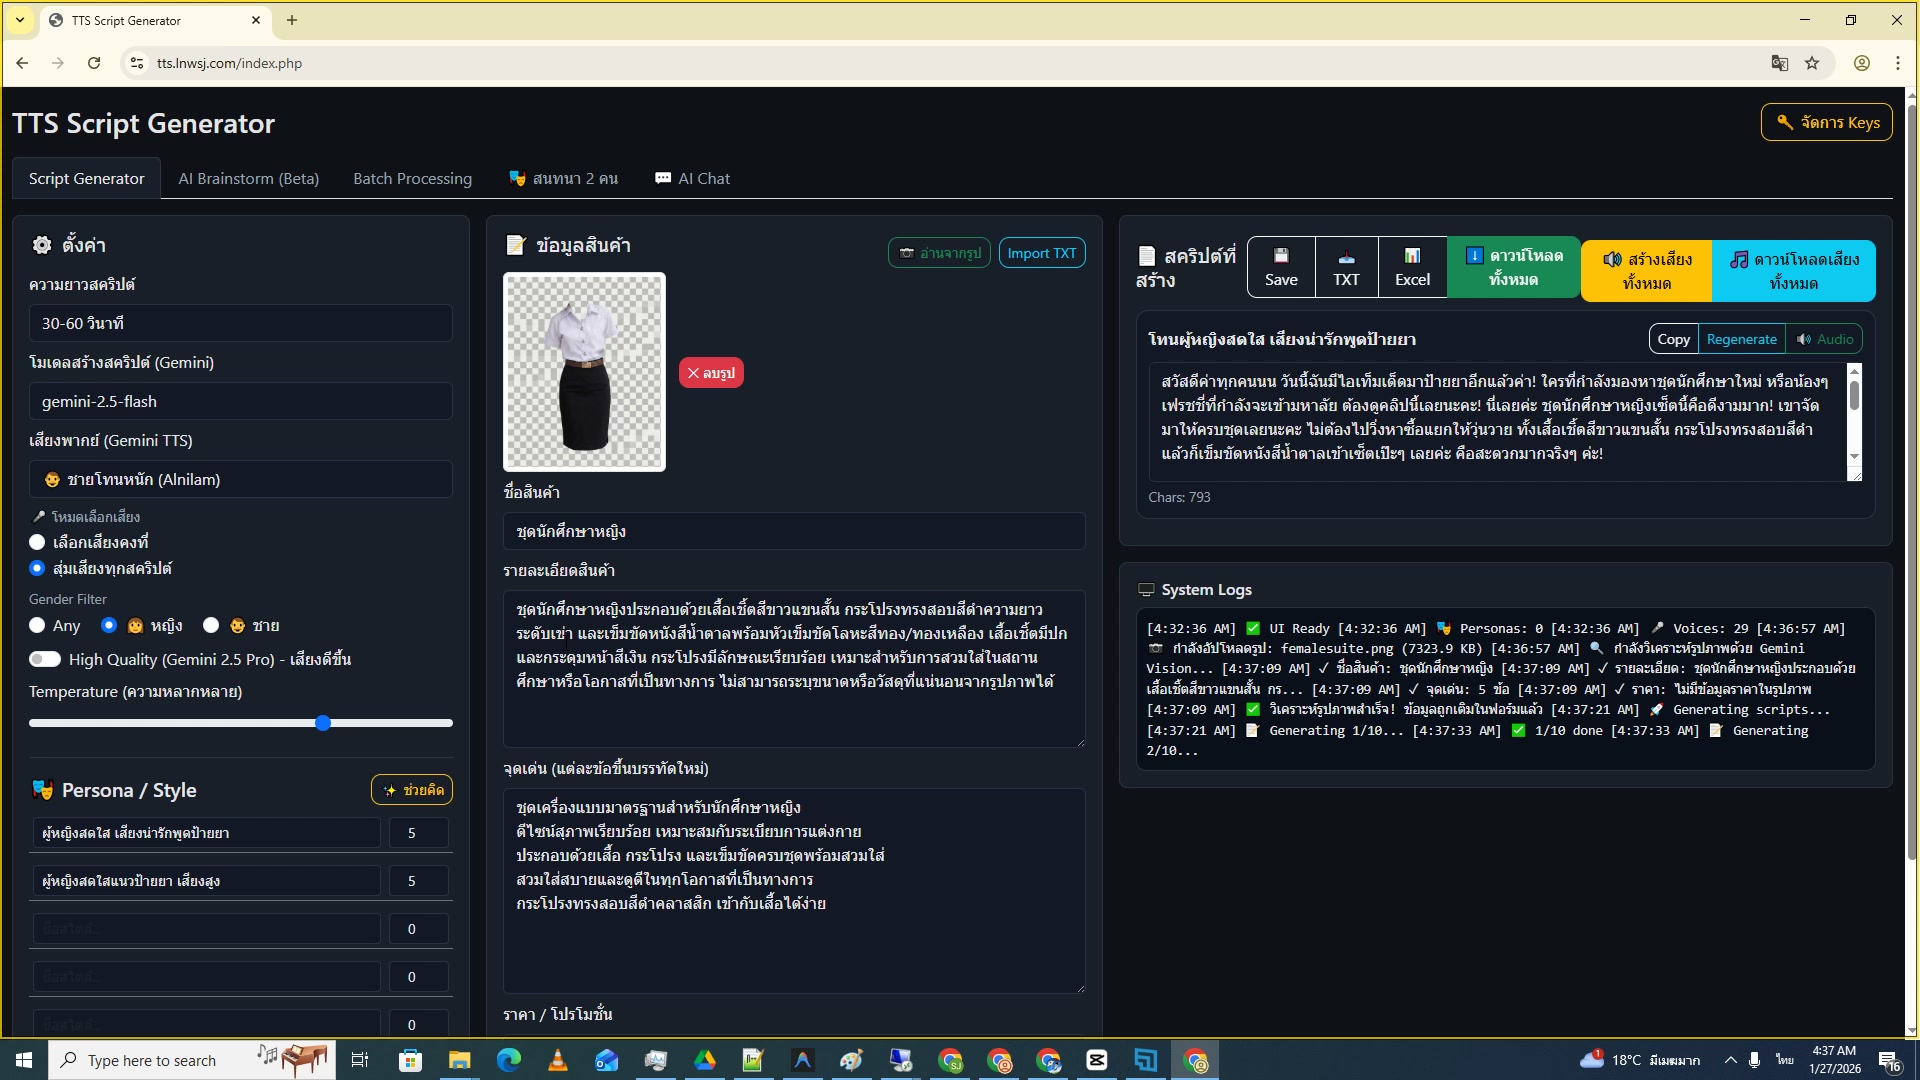The width and height of the screenshot is (1920, 1080).
Task: Click the Temperature slider handle
Action: (323, 723)
